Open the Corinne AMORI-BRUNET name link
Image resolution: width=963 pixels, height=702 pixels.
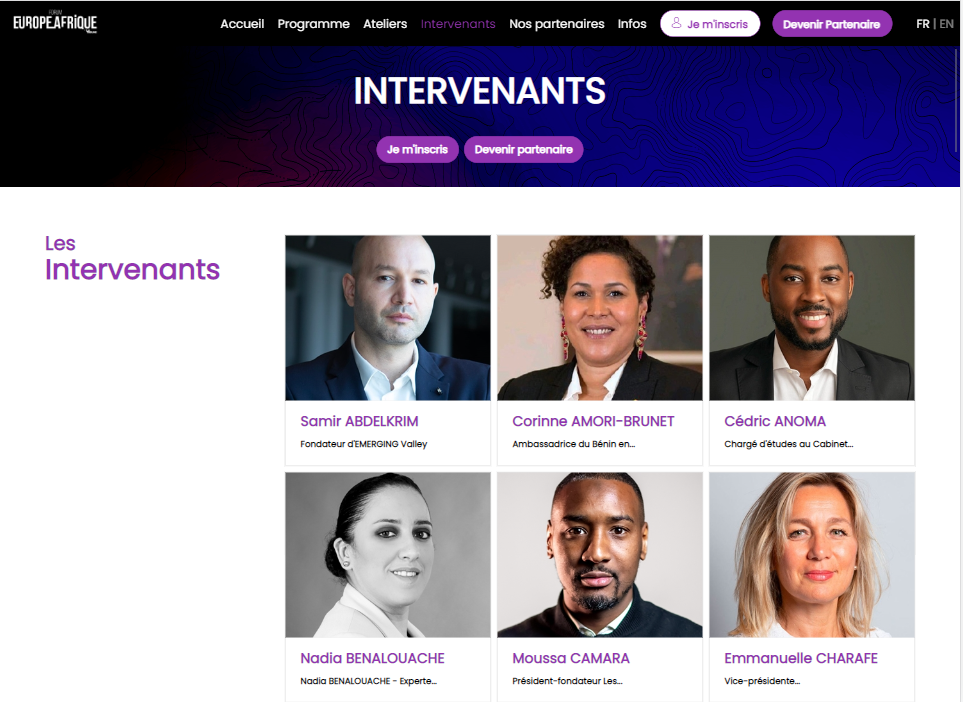coord(593,421)
